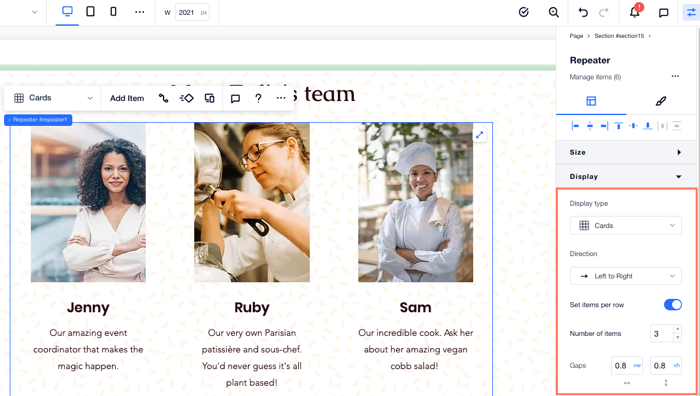Expand the Size section

coord(626,152)
